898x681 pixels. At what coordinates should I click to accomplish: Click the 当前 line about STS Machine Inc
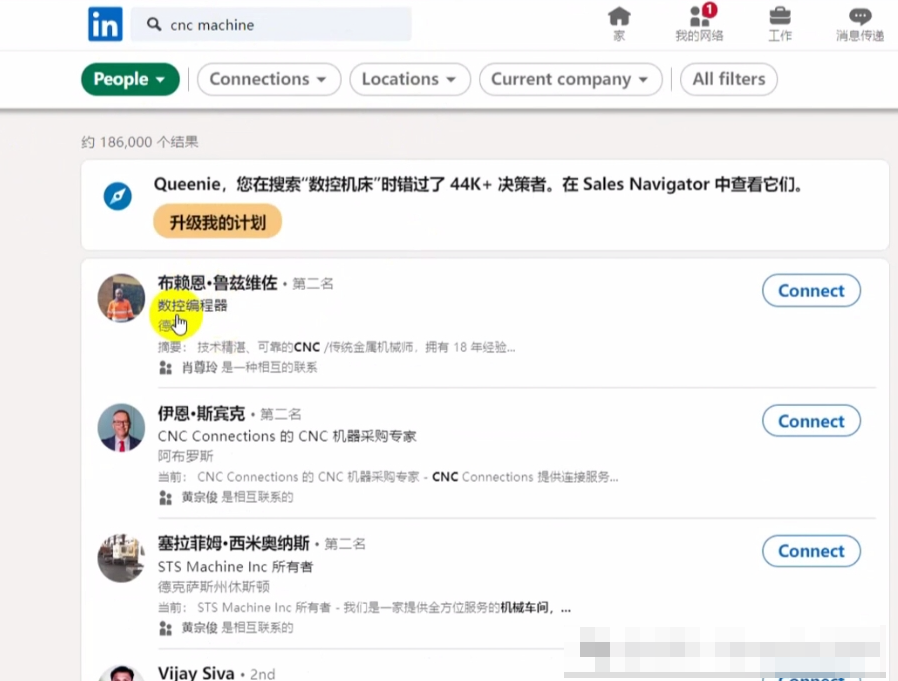(364, 607)
